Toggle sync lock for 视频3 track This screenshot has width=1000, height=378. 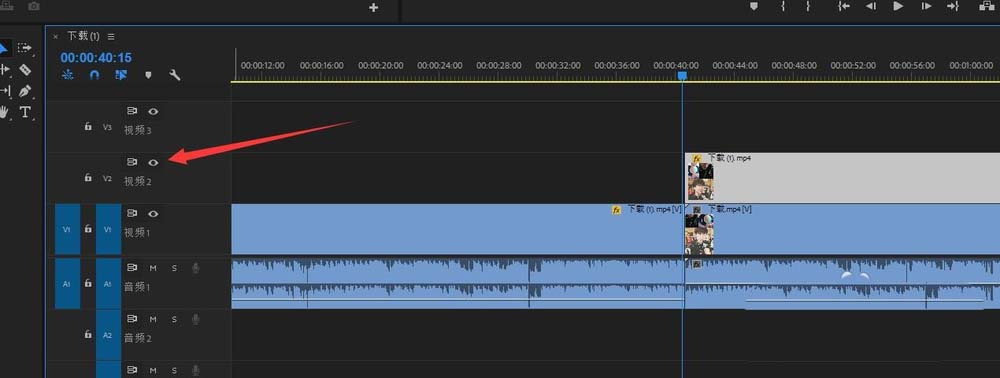tap(132, 111)
